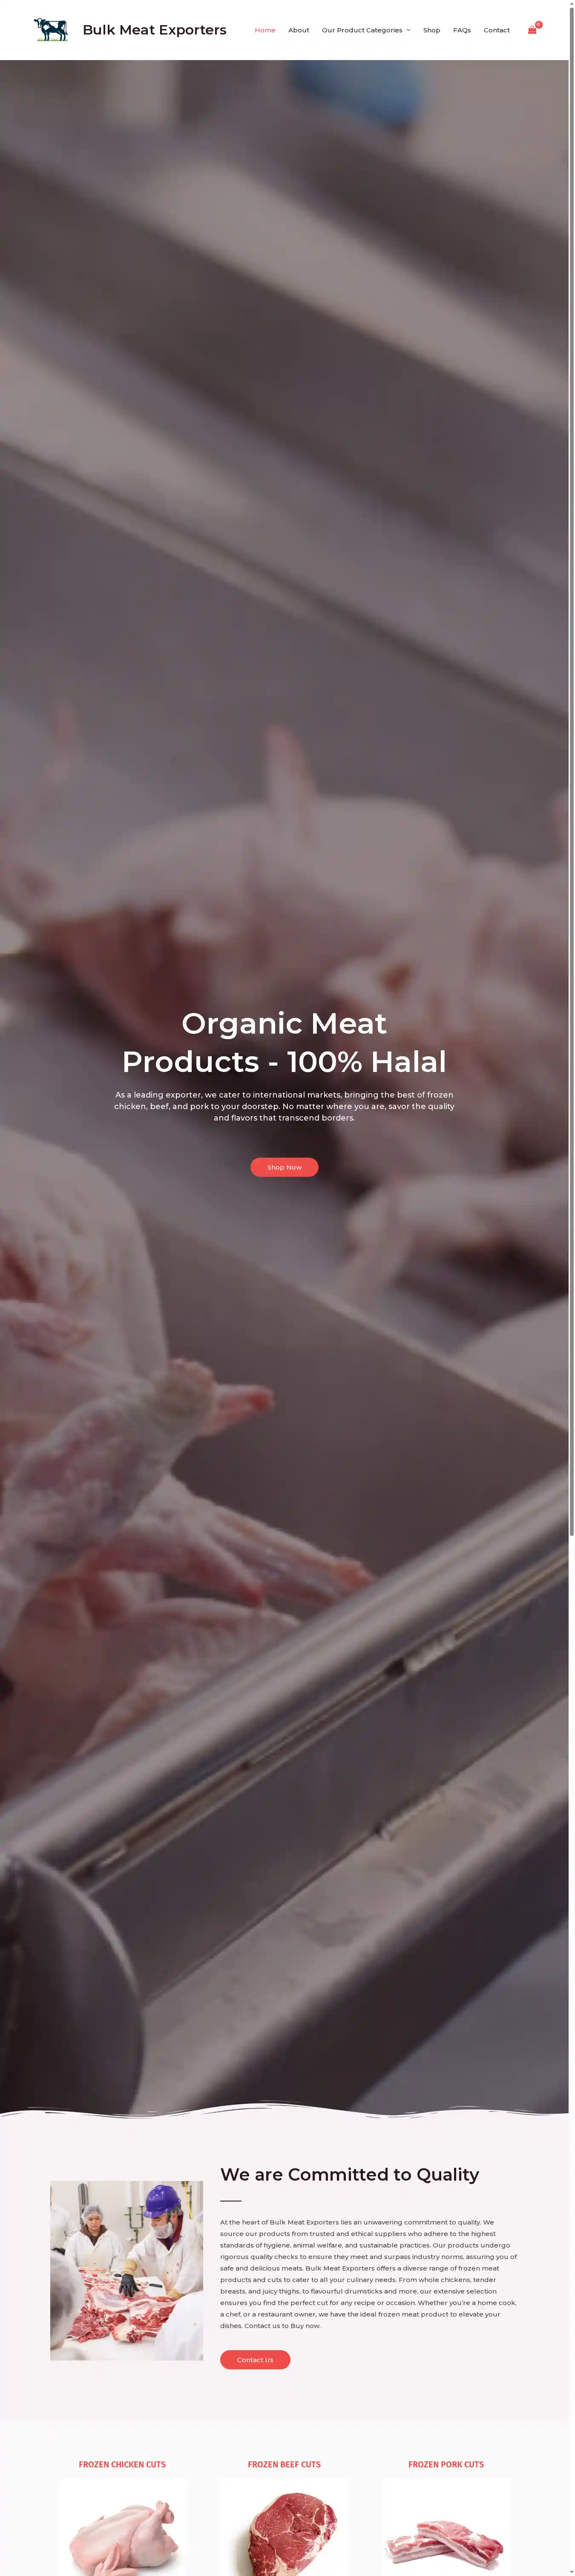575x2576 pixels.
Task: Click the Shop Now button
Action: 284,1167
